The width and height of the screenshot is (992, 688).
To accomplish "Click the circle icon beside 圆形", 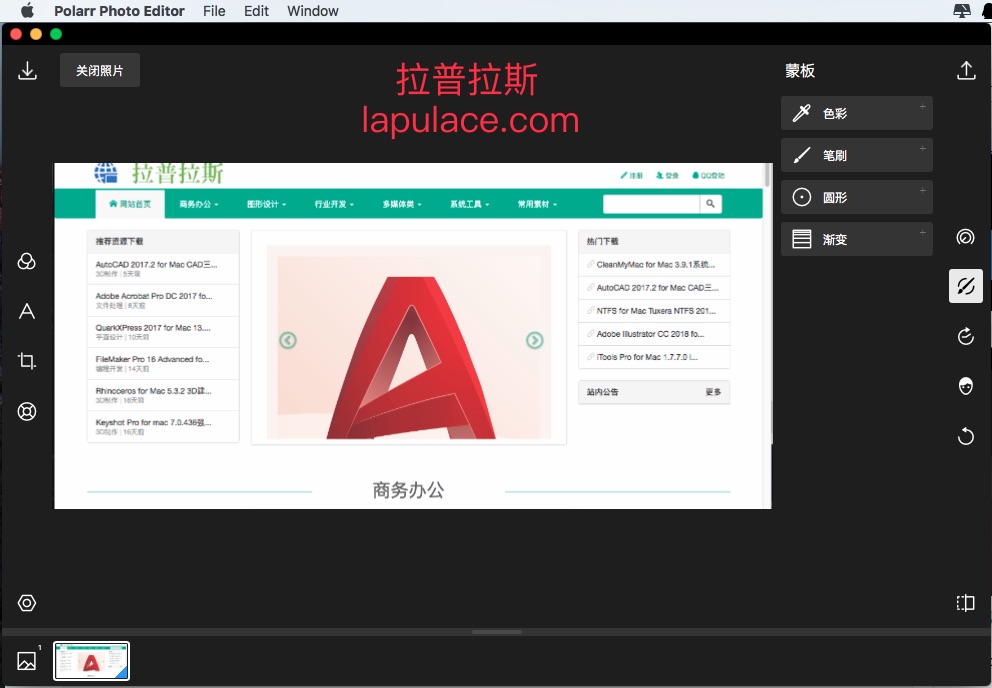I will (802, 197).
